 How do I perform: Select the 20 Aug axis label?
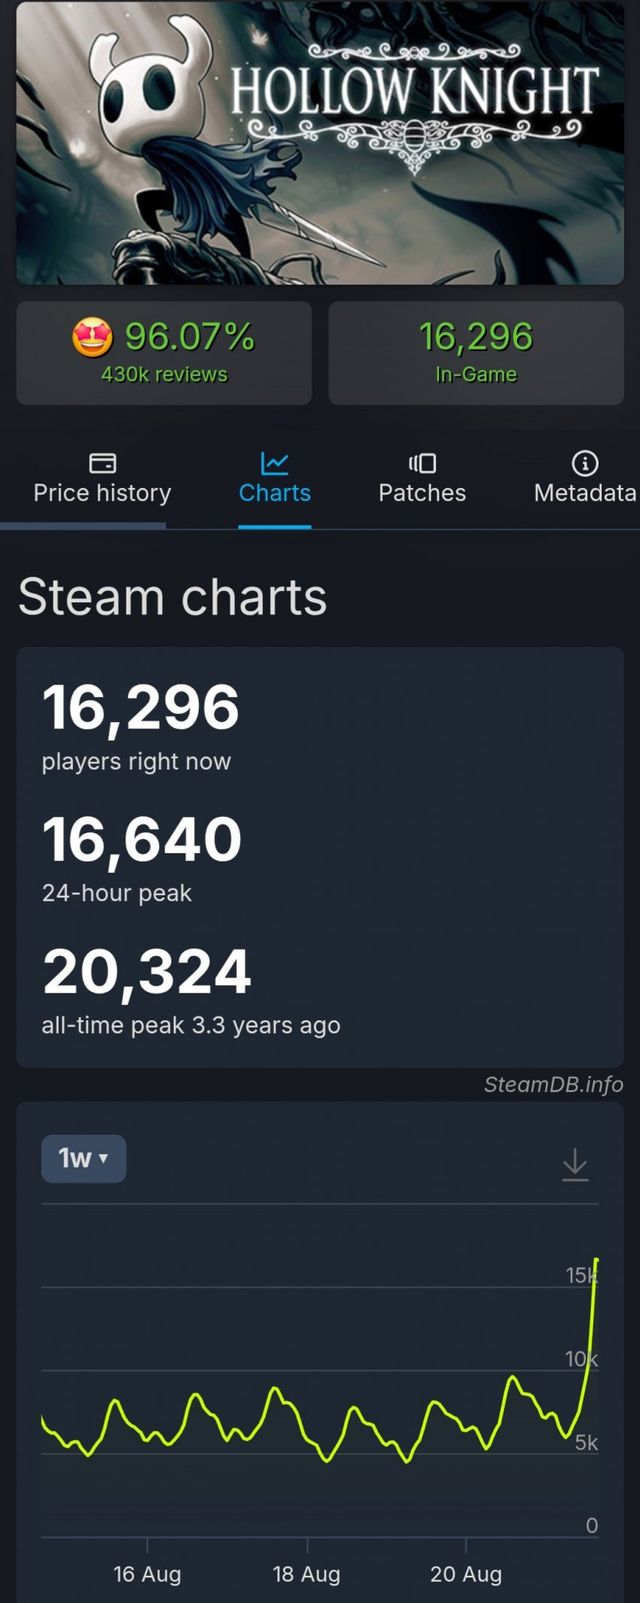pos(466,1573)
